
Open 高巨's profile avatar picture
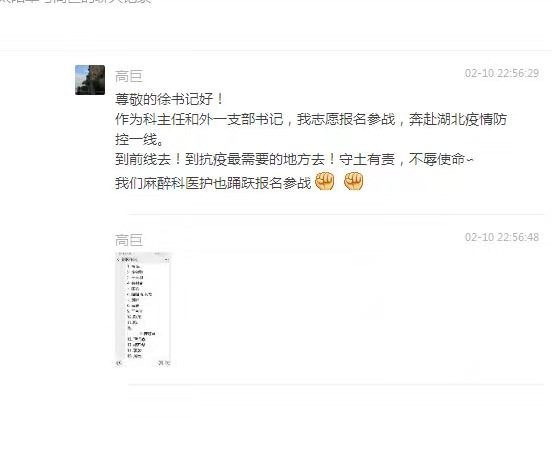pyautogui.click(x=90, y=80)
